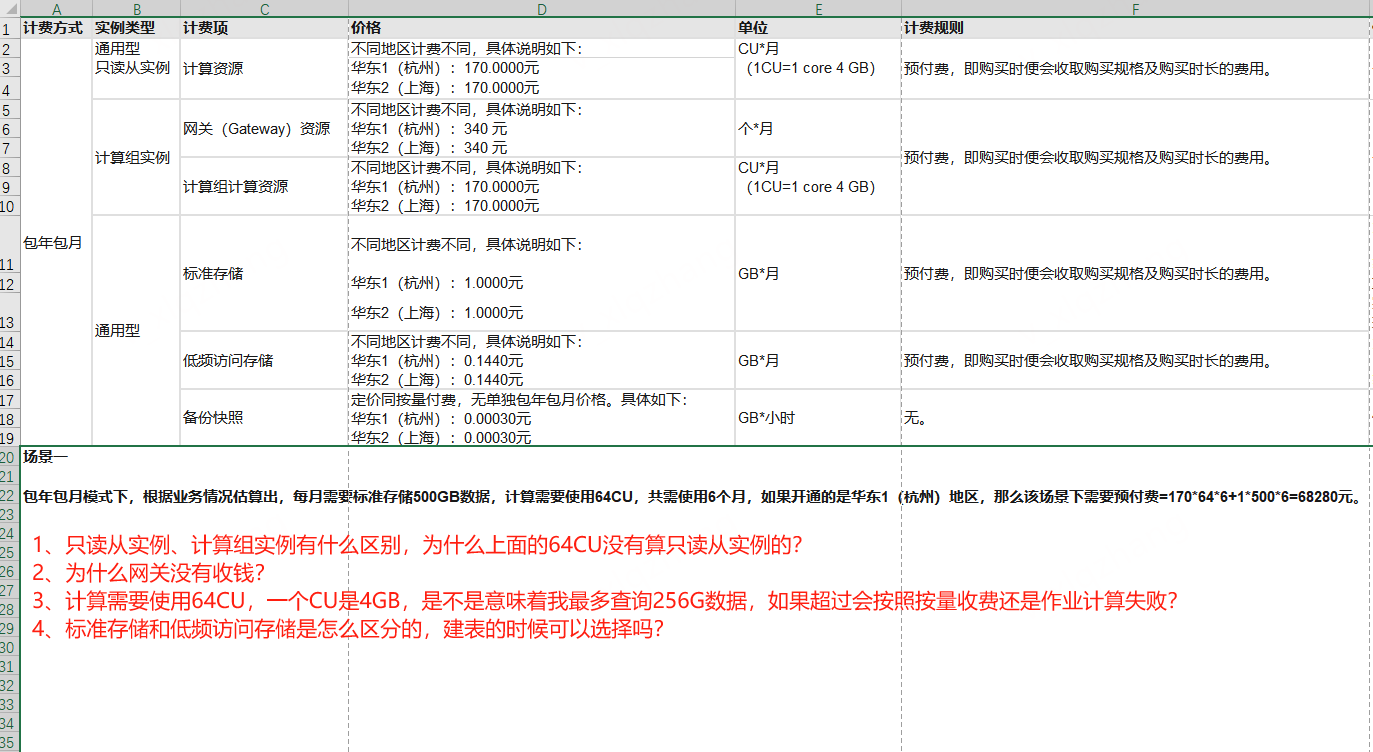Select column B header

(136, 9)
